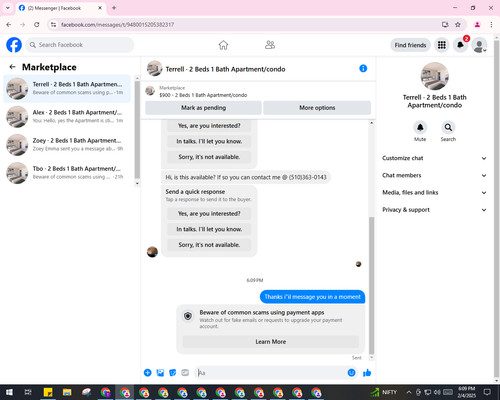500x400 pixels.
Task: Open conversation information icon
Action: [x=363, y=68]
